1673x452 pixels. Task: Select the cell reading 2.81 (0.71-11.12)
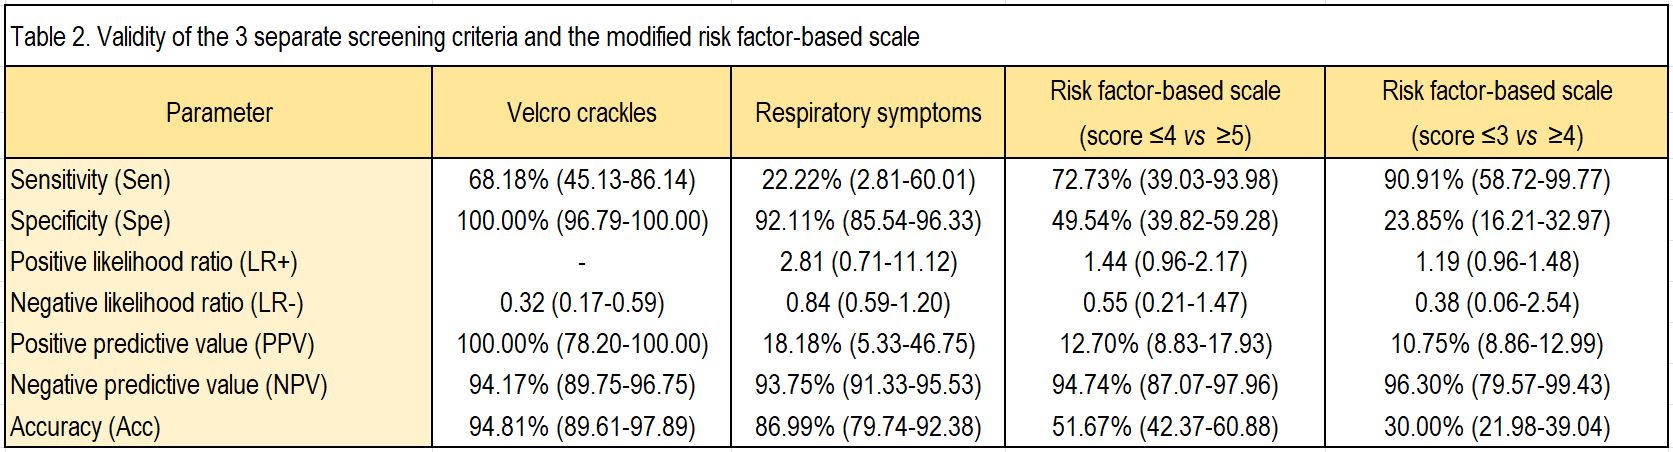point(868,262)
